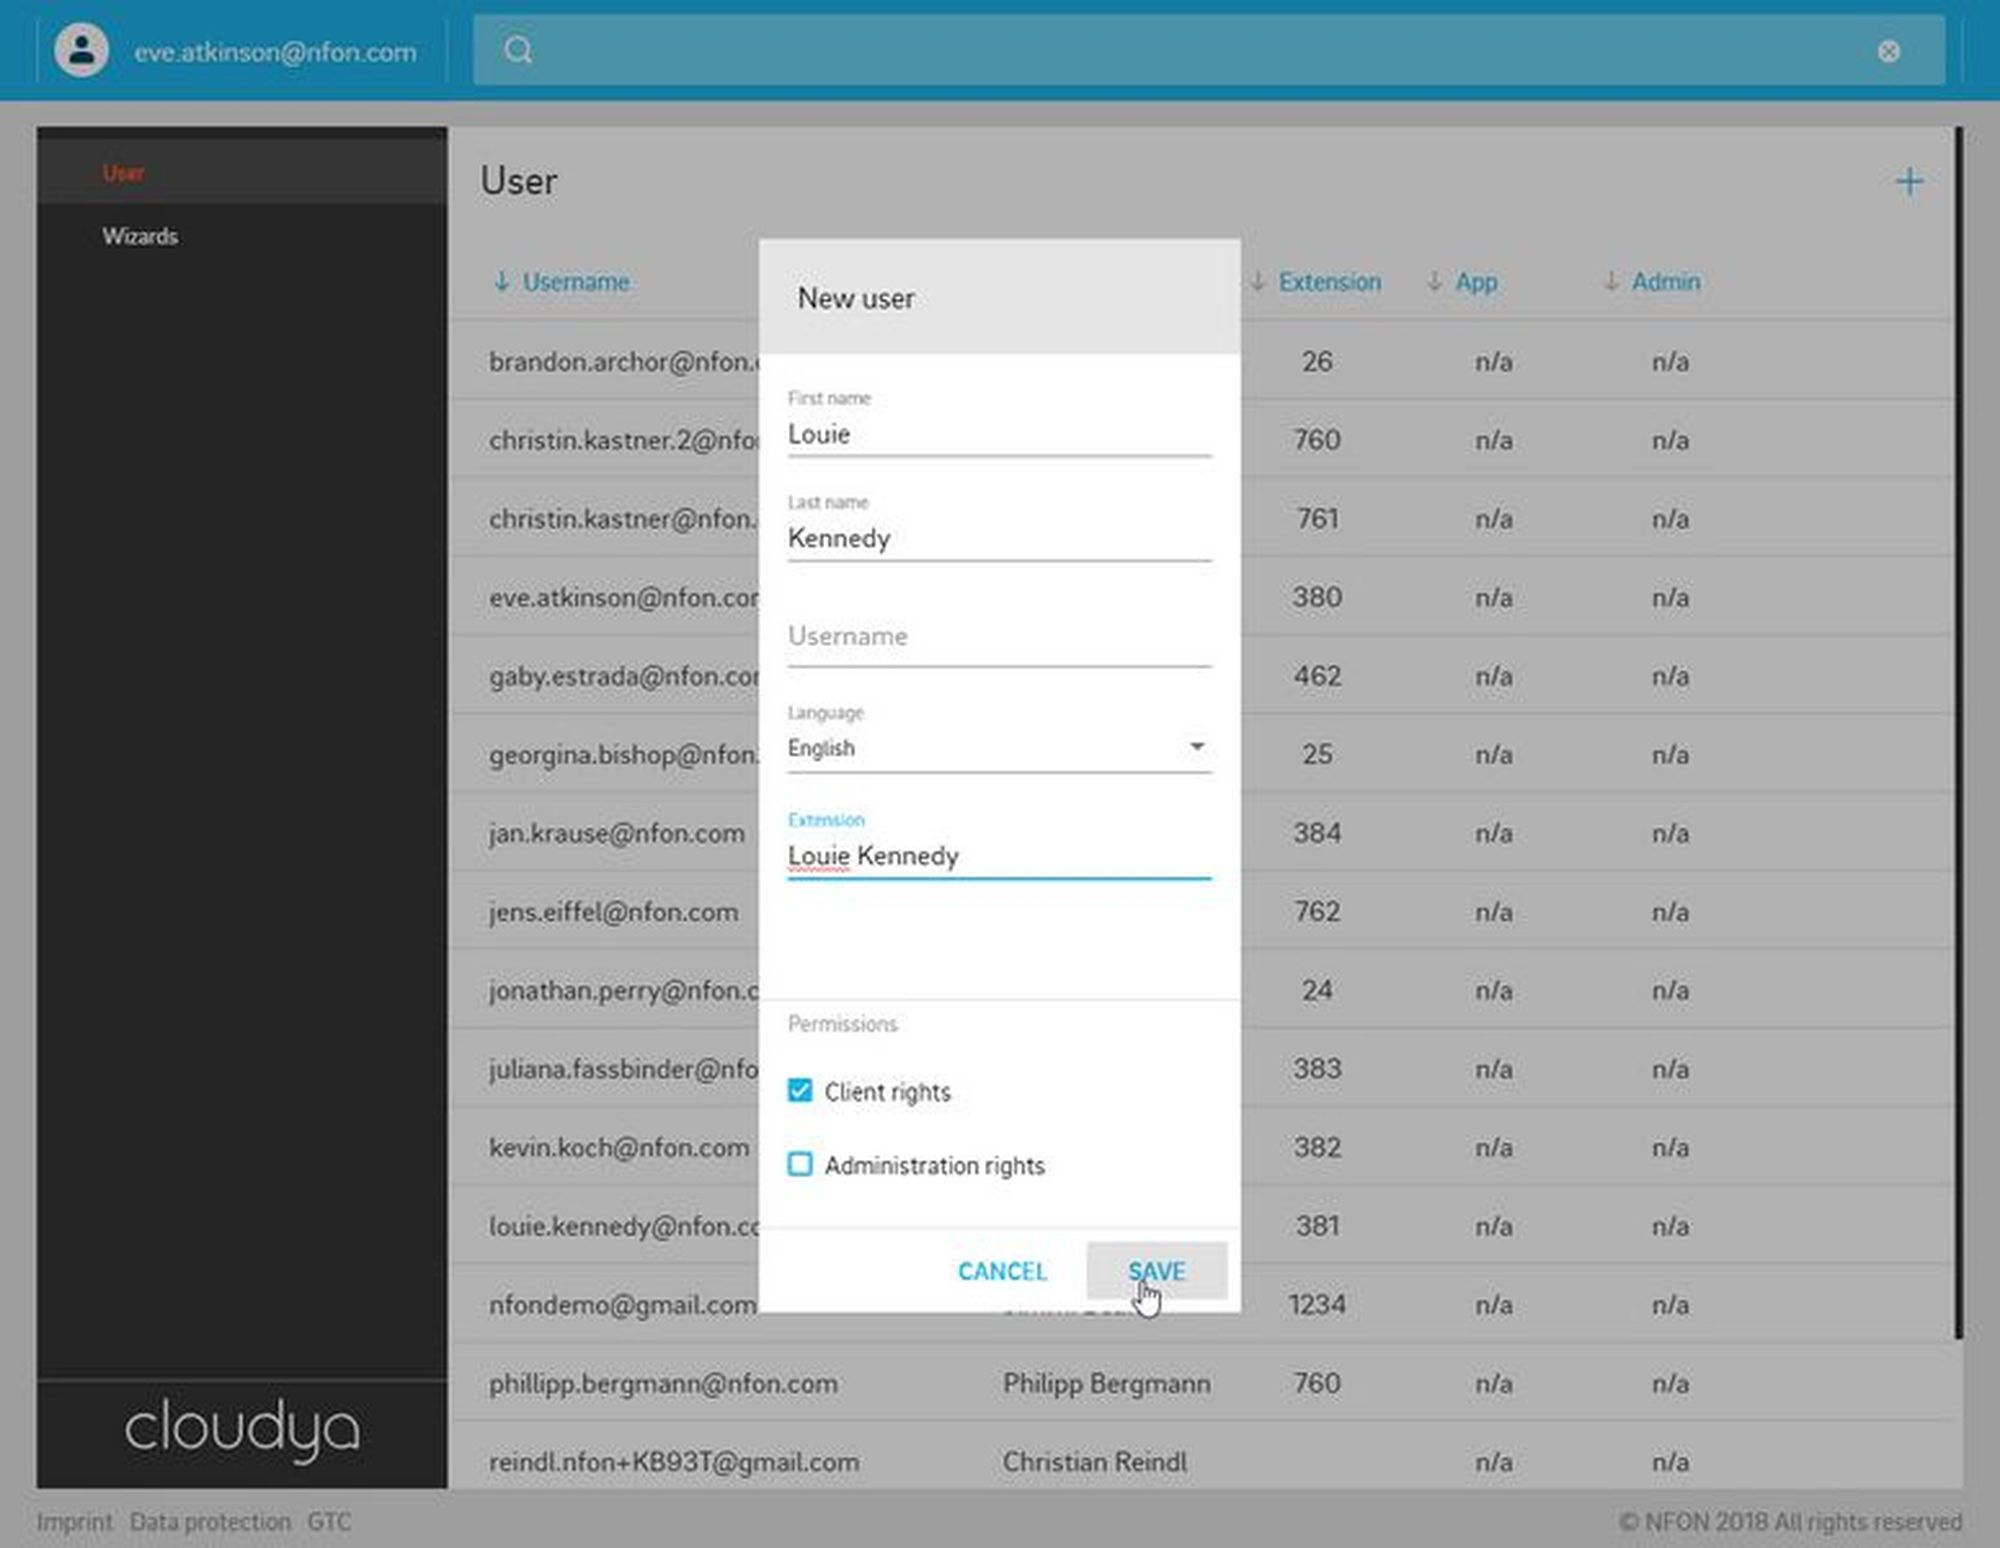
Task: Click the Username input field
Action: [x=998, y=637]
